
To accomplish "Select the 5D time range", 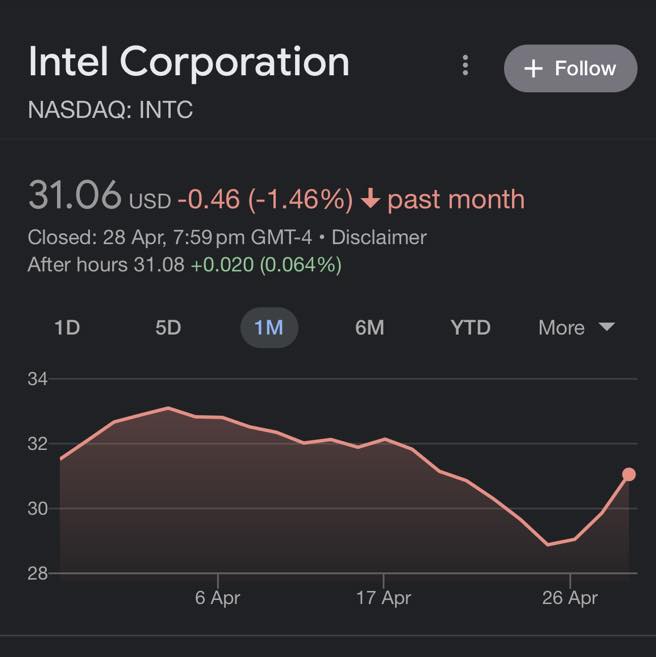I will pos(168,327).
